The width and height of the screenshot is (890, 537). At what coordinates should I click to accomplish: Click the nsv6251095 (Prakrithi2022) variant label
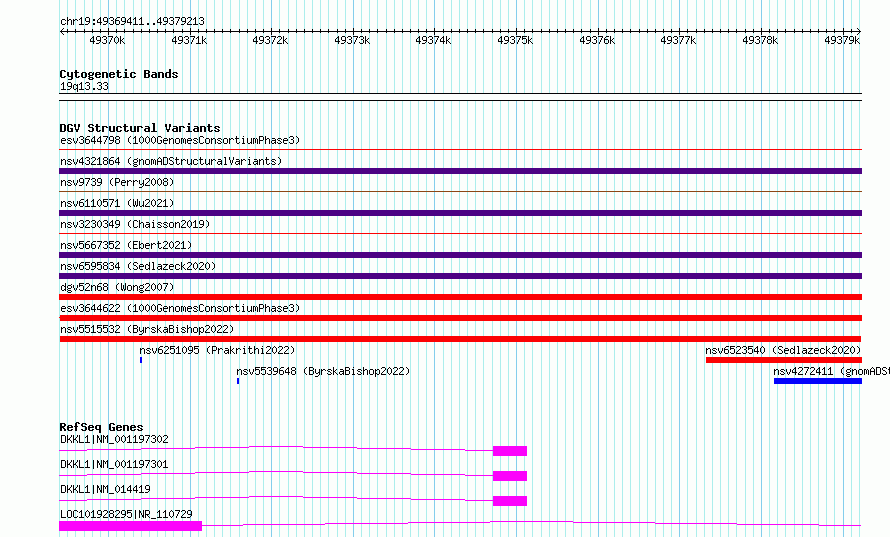217,350
